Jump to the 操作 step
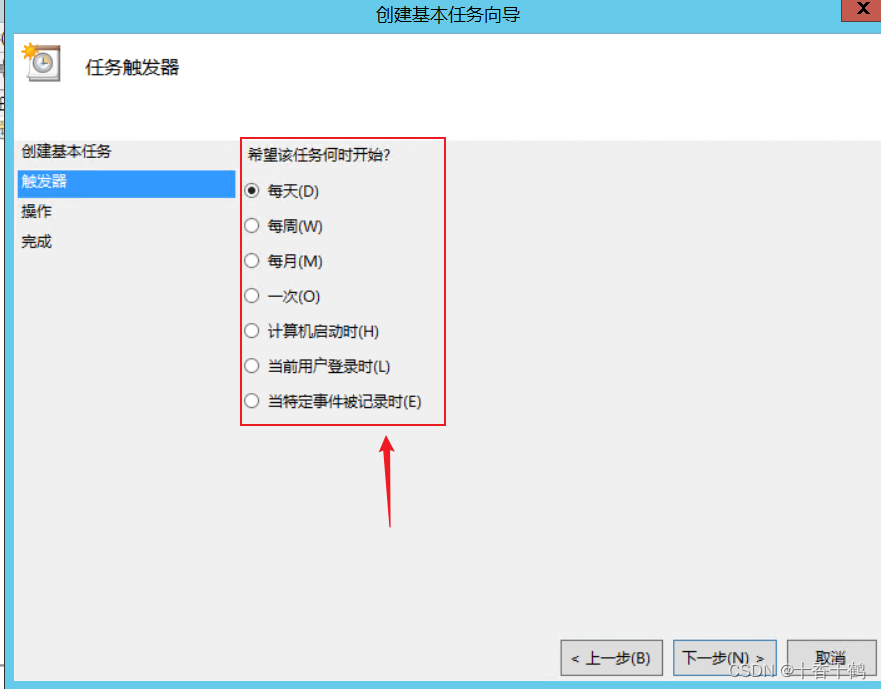This screenshot has height=689, width=881. (37, 211)
